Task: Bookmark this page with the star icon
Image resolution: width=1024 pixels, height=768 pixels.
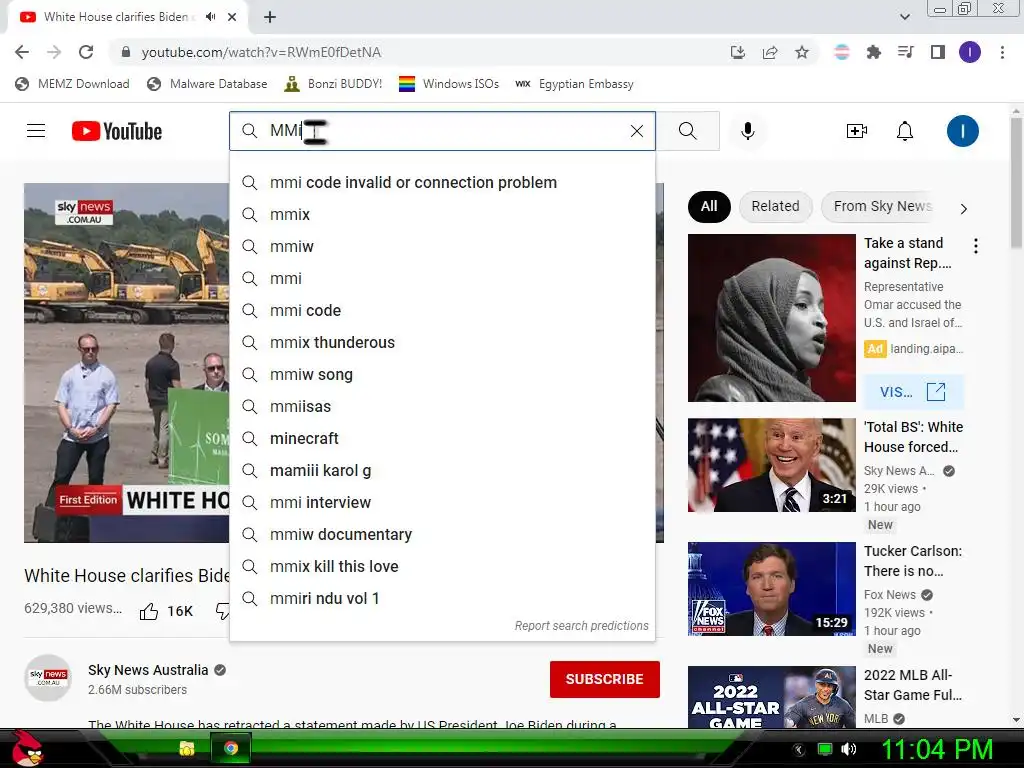Action: pyautogui.click(x=802, y=52)
